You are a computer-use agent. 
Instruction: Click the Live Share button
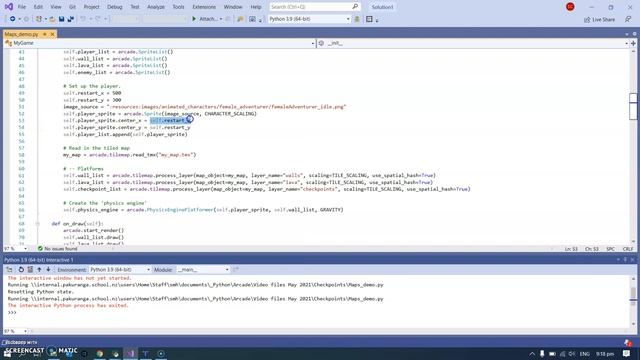599,20
